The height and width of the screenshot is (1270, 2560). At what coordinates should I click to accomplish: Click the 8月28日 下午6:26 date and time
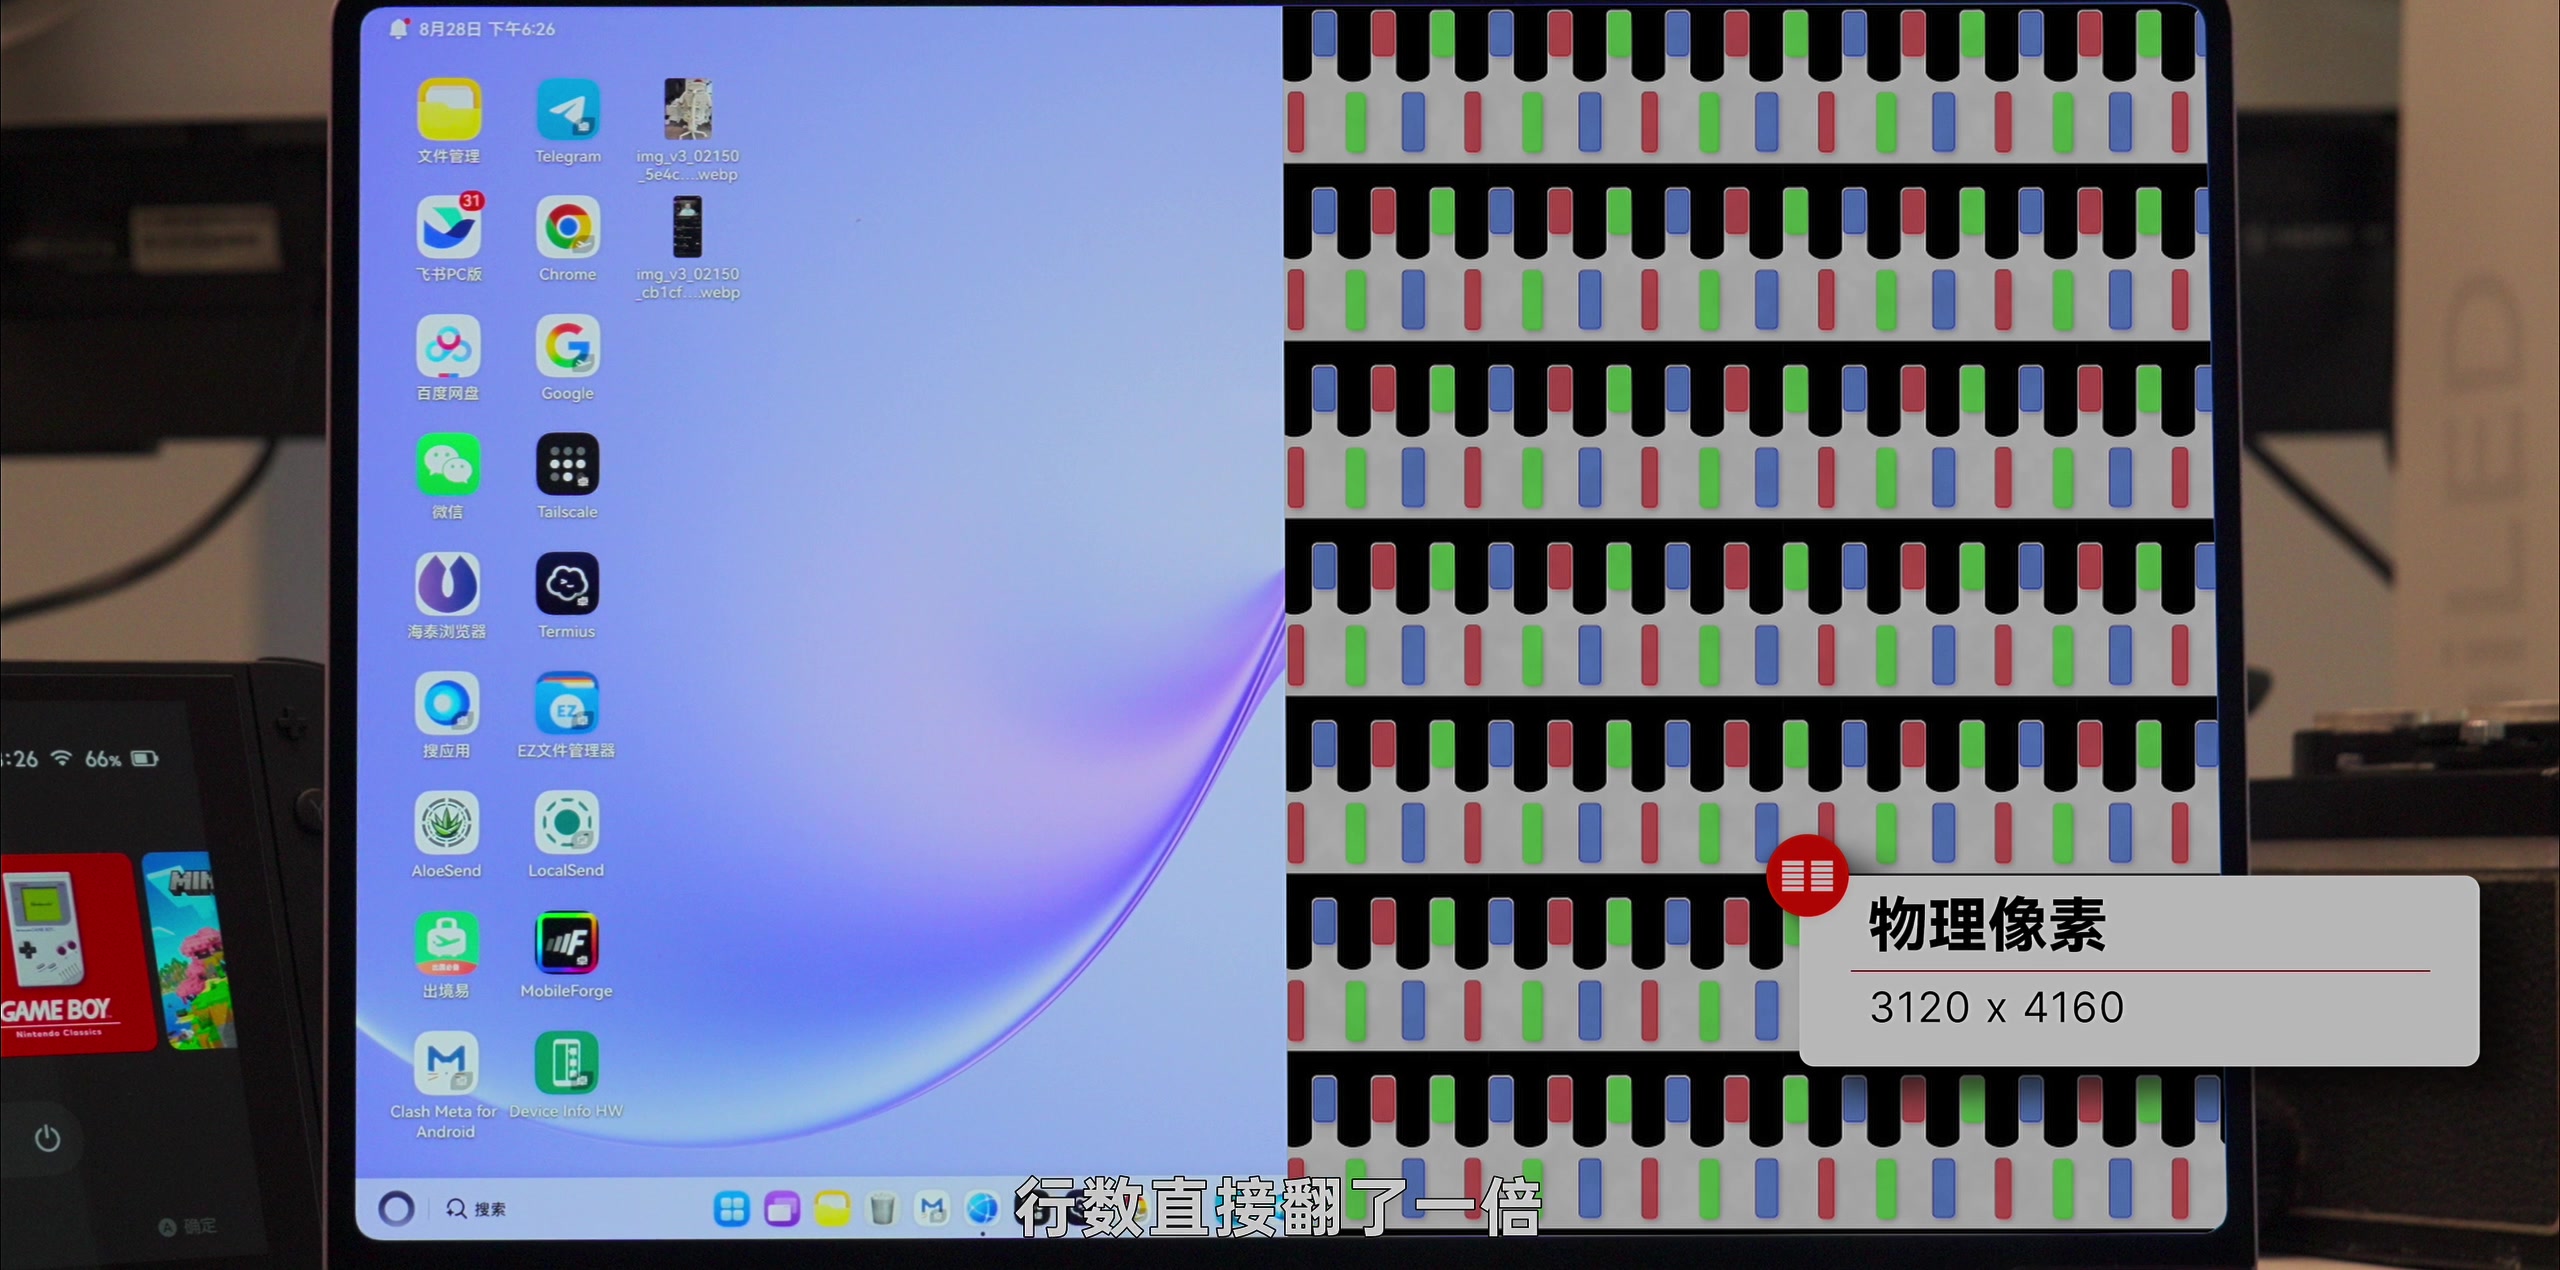pos(487,29)
